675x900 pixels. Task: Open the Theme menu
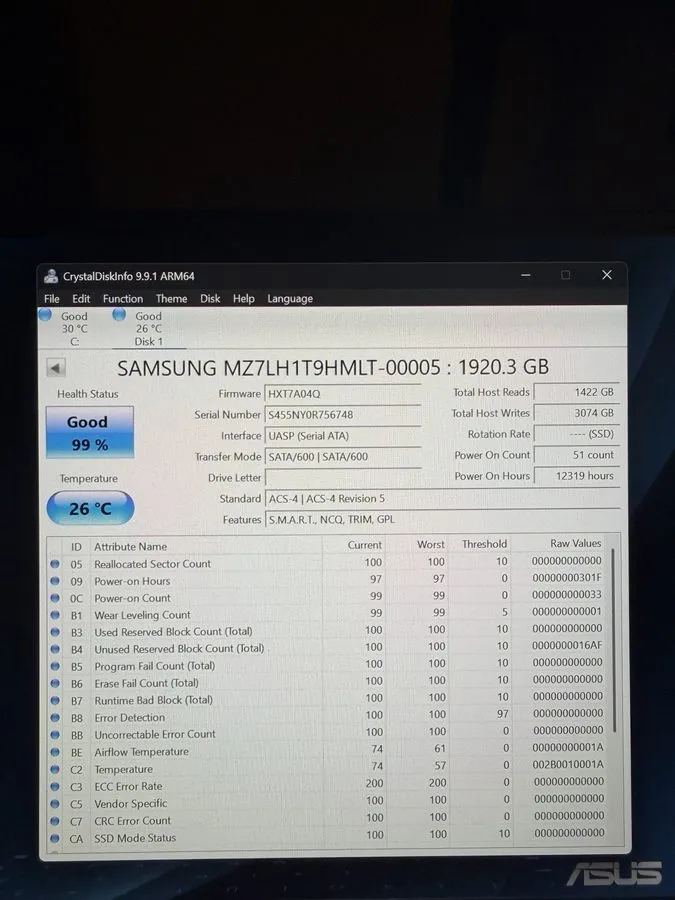tap(172, 298)
